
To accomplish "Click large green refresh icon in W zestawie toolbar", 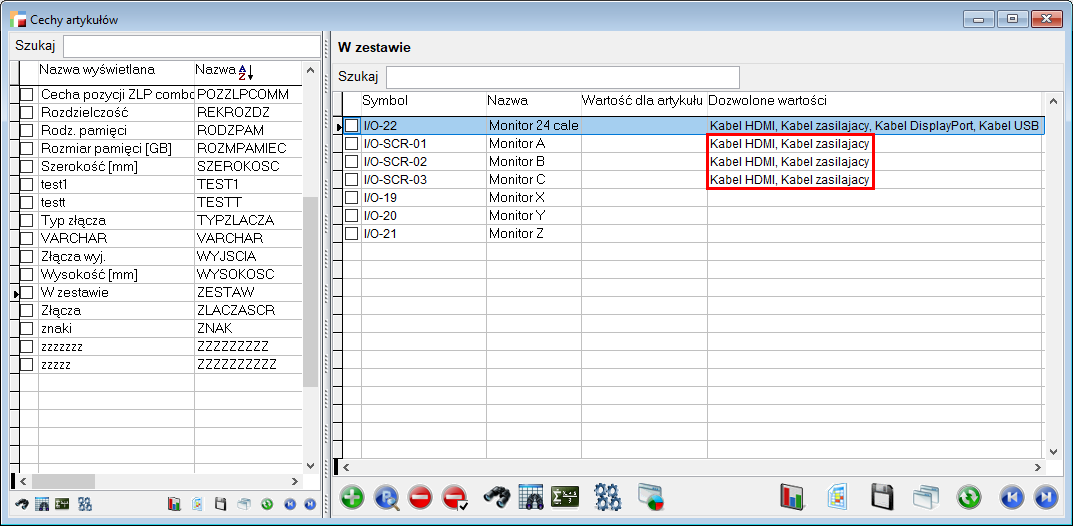I will click(x=969, y=497).
